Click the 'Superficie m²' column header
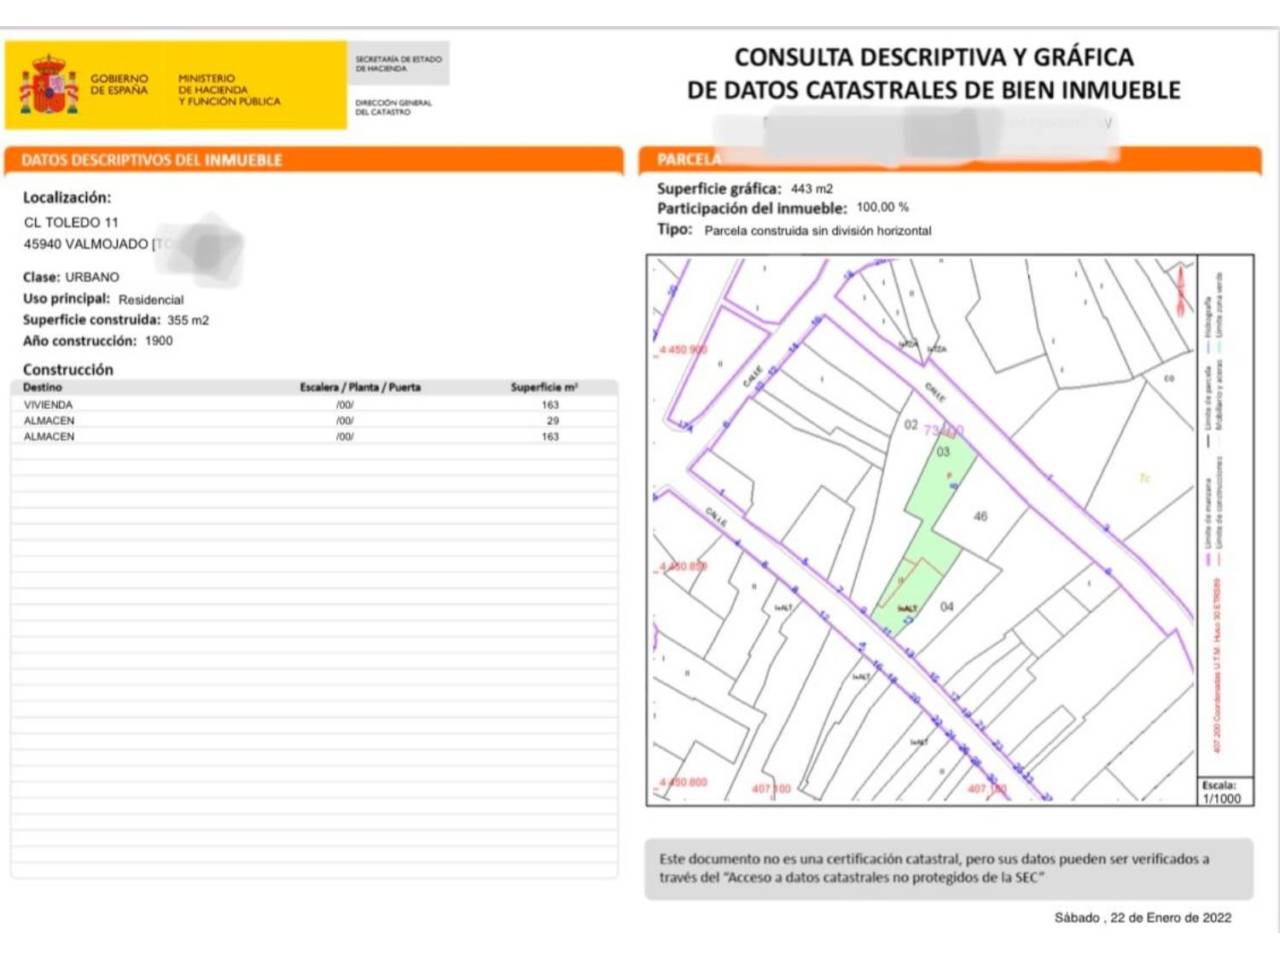 coord(544,387)
